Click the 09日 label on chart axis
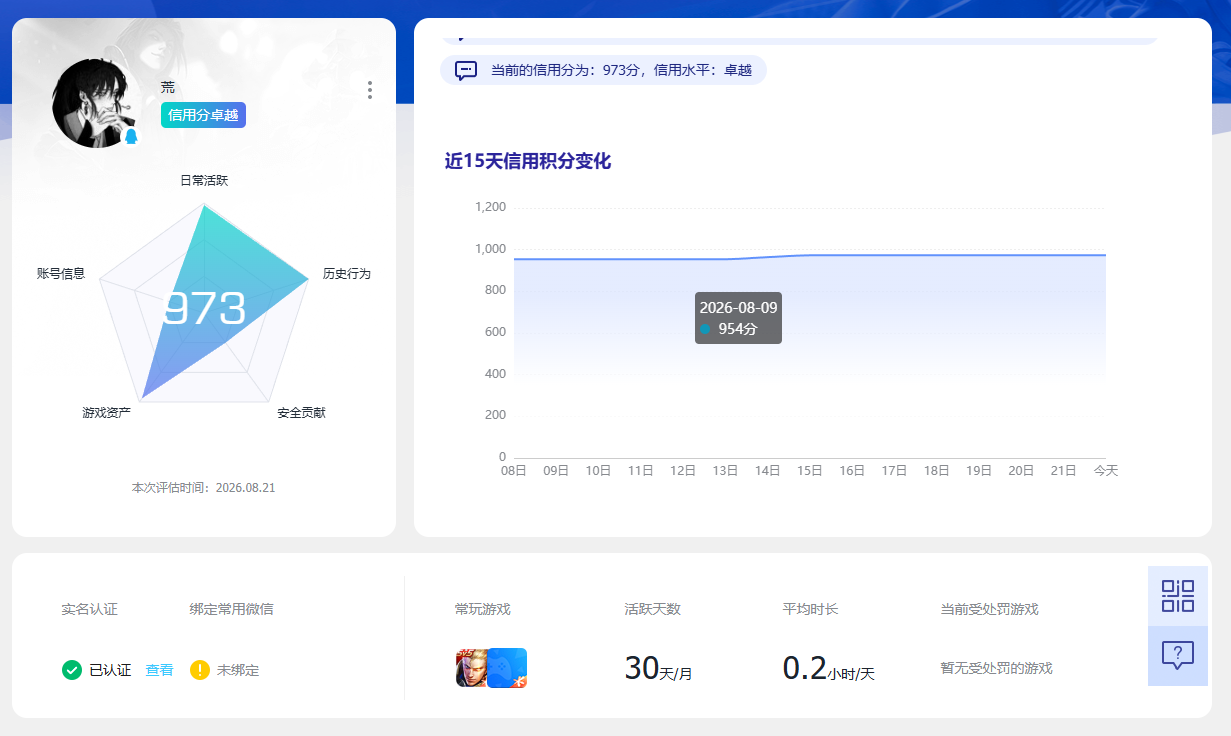Screen dimensions: 1231x736 point(556,470)
